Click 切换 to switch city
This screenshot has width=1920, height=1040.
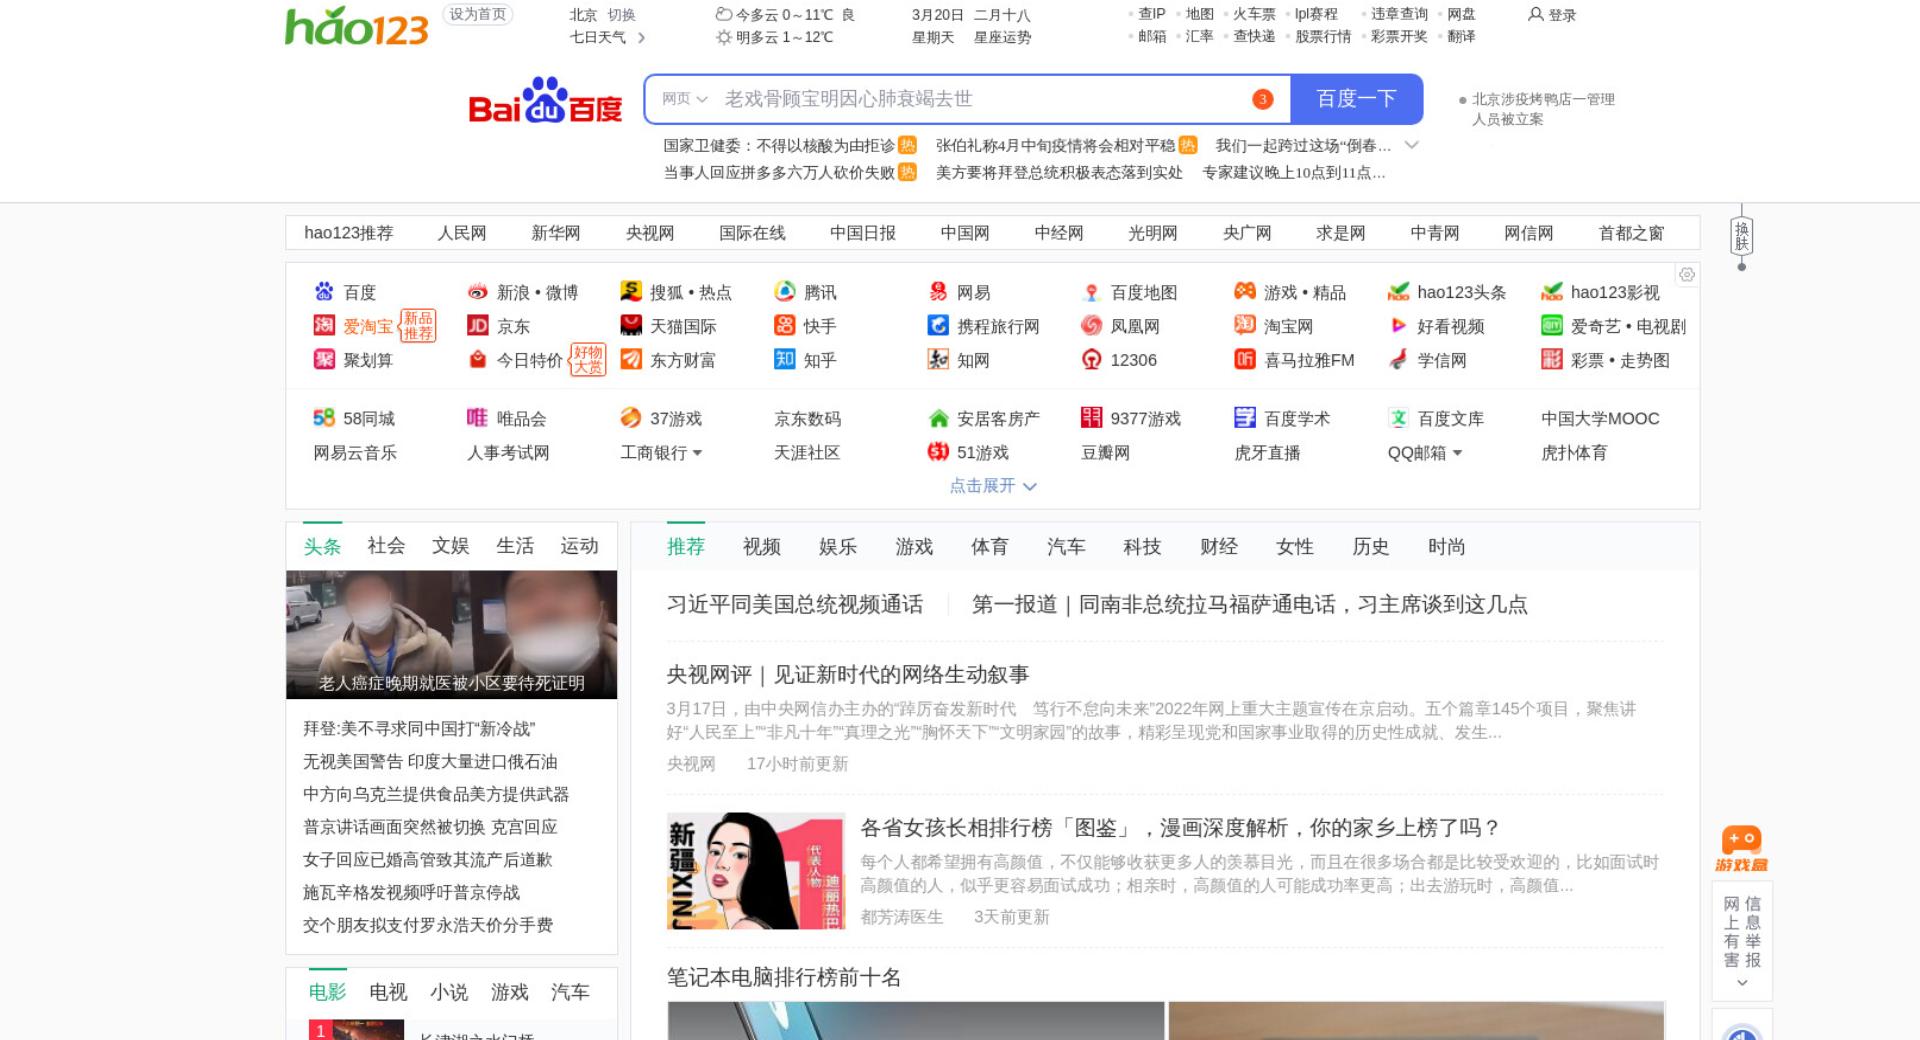[x=622, y=15]
